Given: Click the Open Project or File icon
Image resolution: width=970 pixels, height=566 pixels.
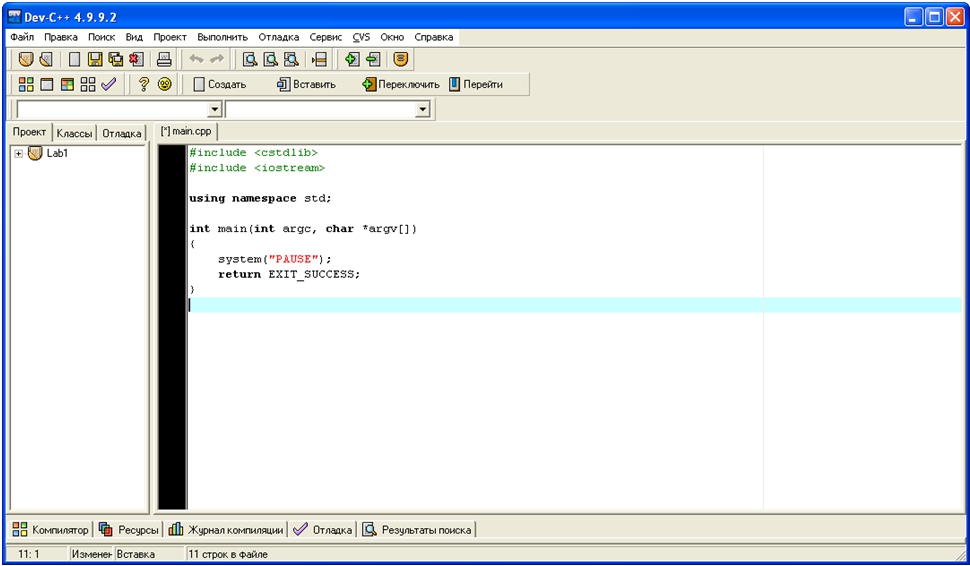Looking at the screenshot, I should pos(46,59).
